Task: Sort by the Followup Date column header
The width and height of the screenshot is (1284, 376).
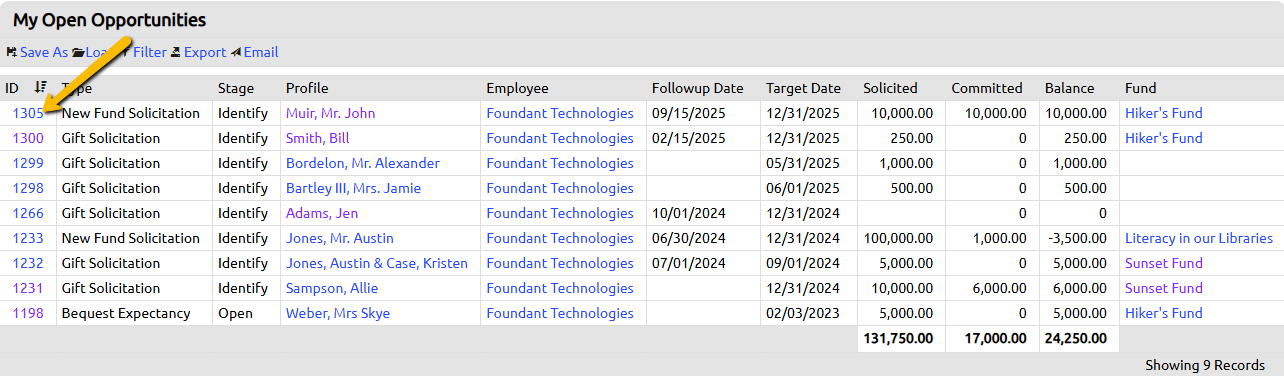Action: click(x=698, y=88)
